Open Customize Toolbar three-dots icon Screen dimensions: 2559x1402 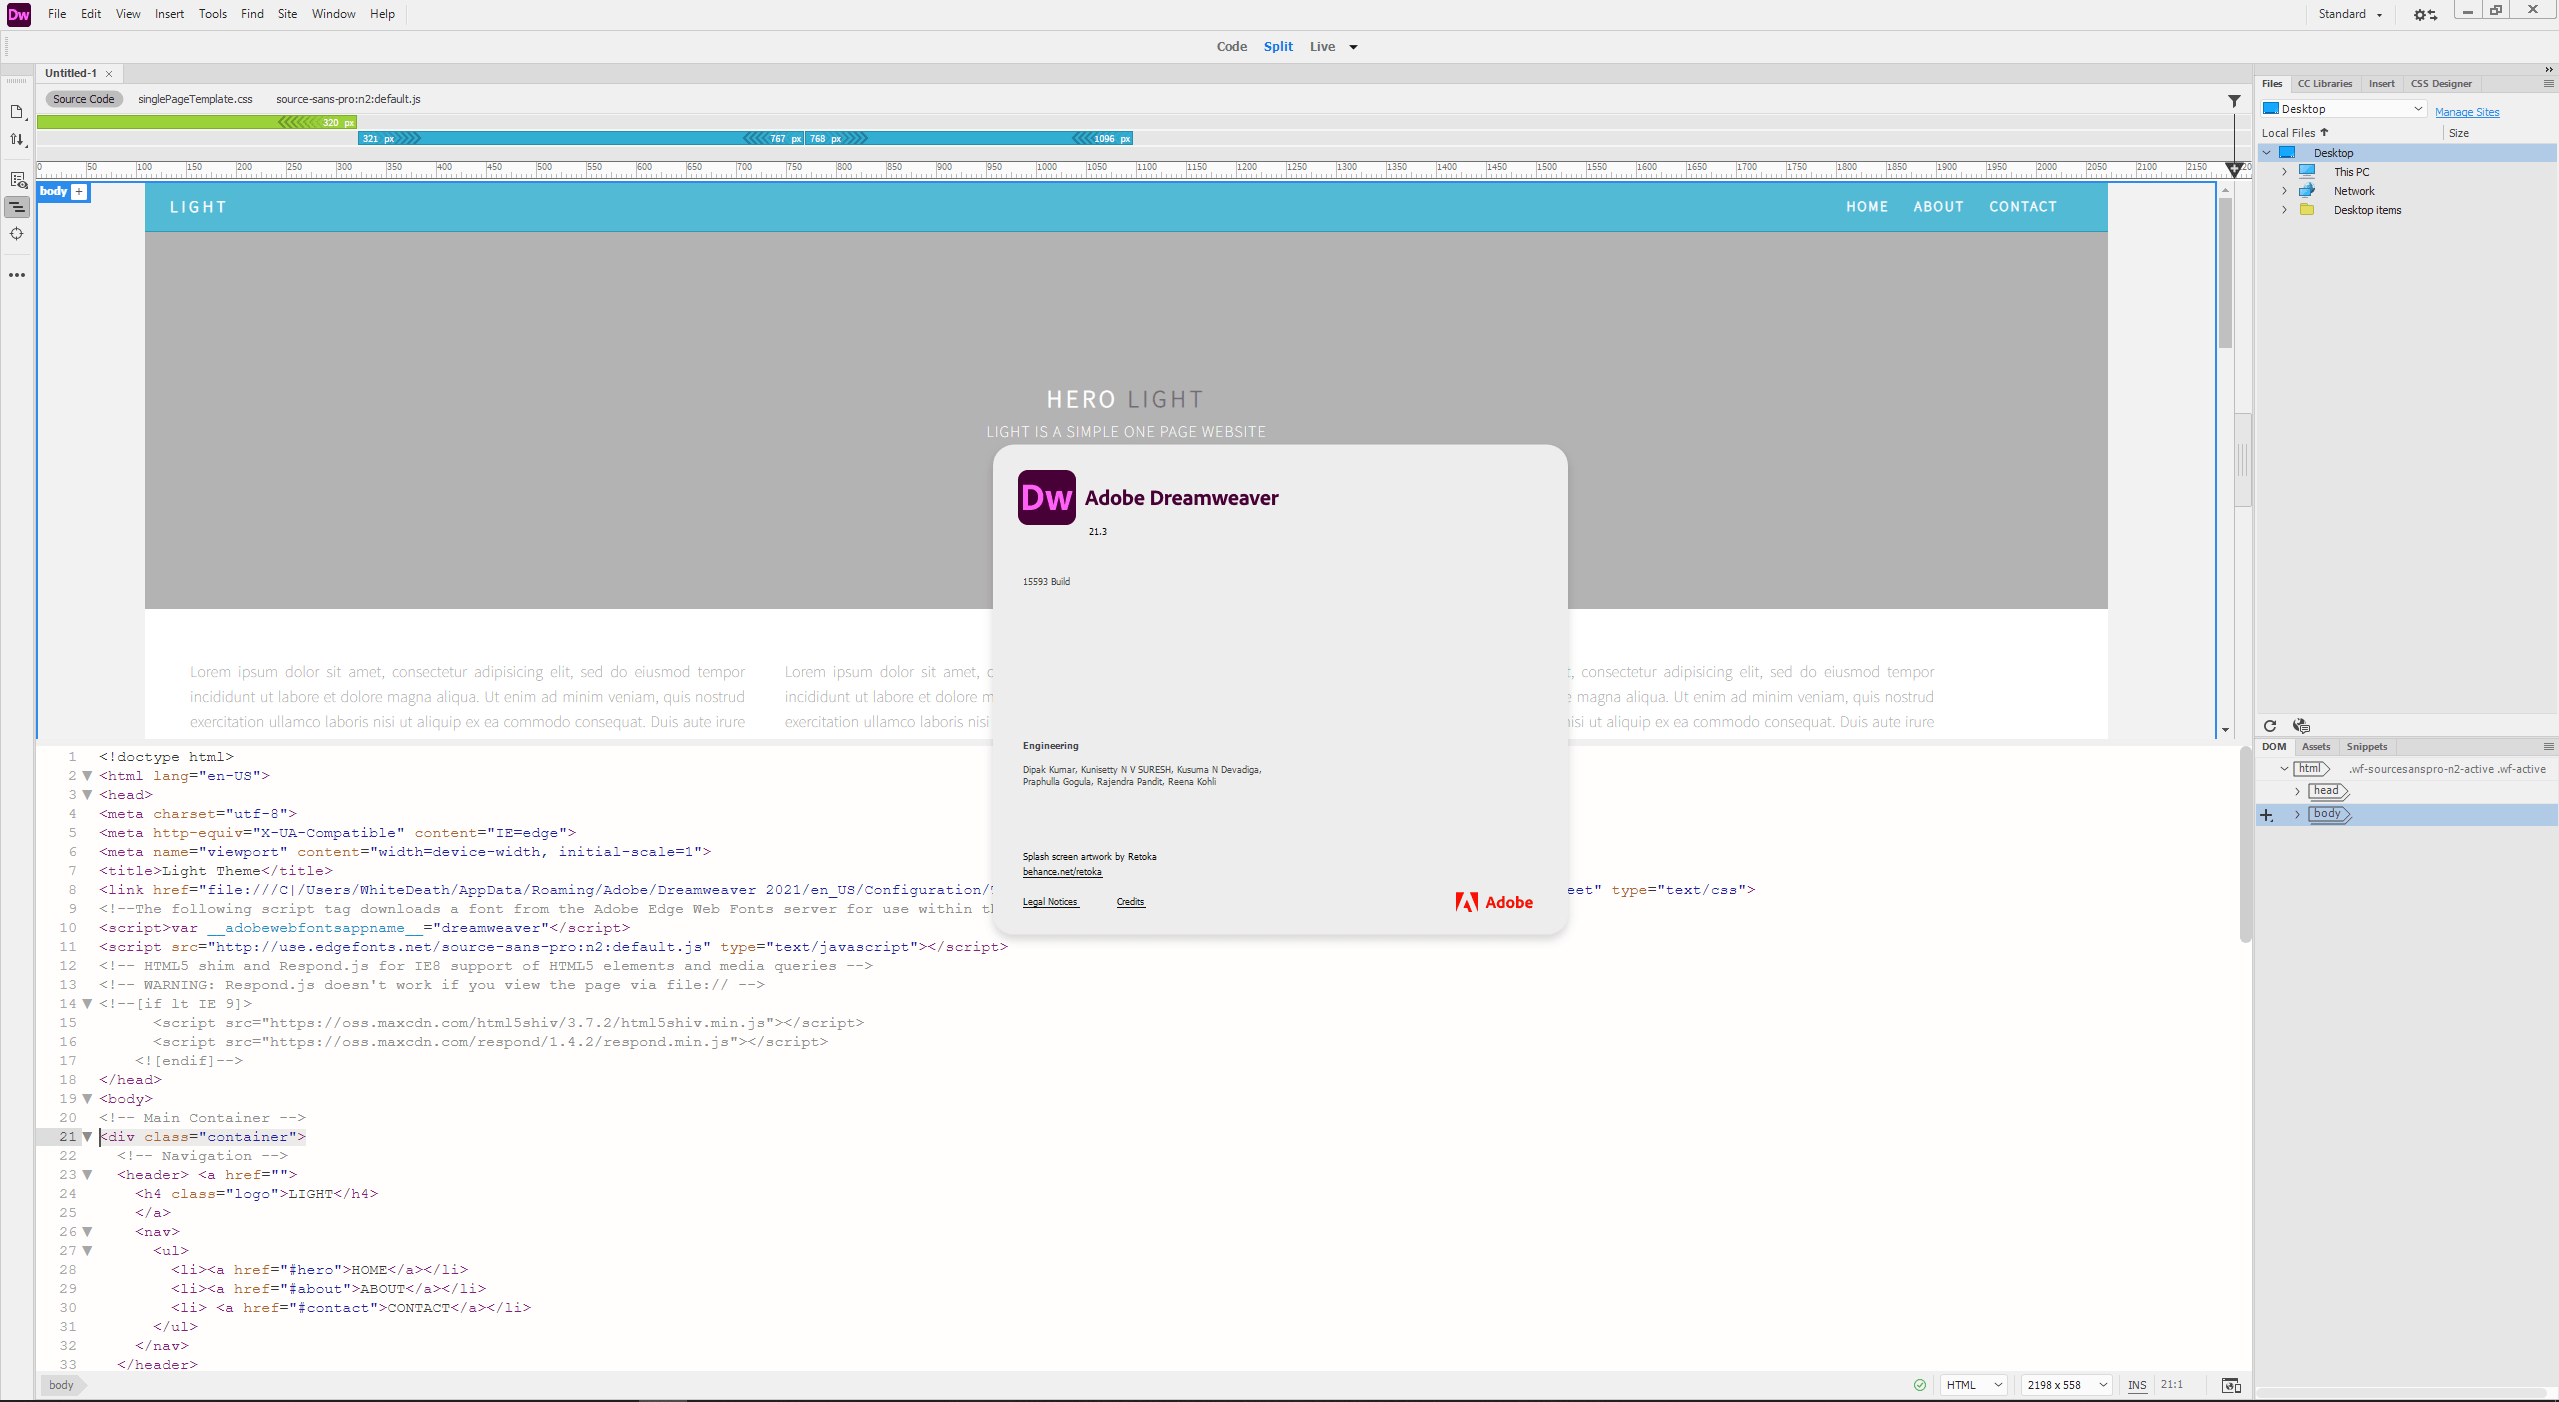tap(17, 275)
